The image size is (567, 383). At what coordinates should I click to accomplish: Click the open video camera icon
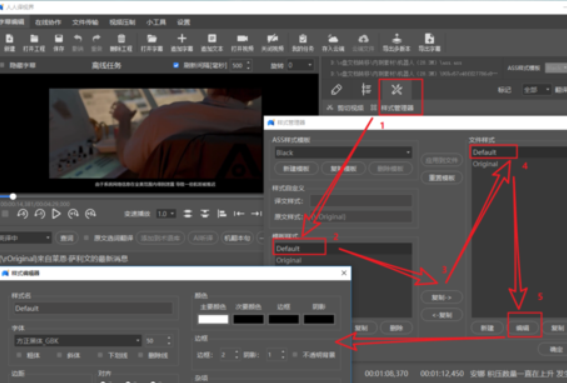pyautogui.click(x=242, y=39)
